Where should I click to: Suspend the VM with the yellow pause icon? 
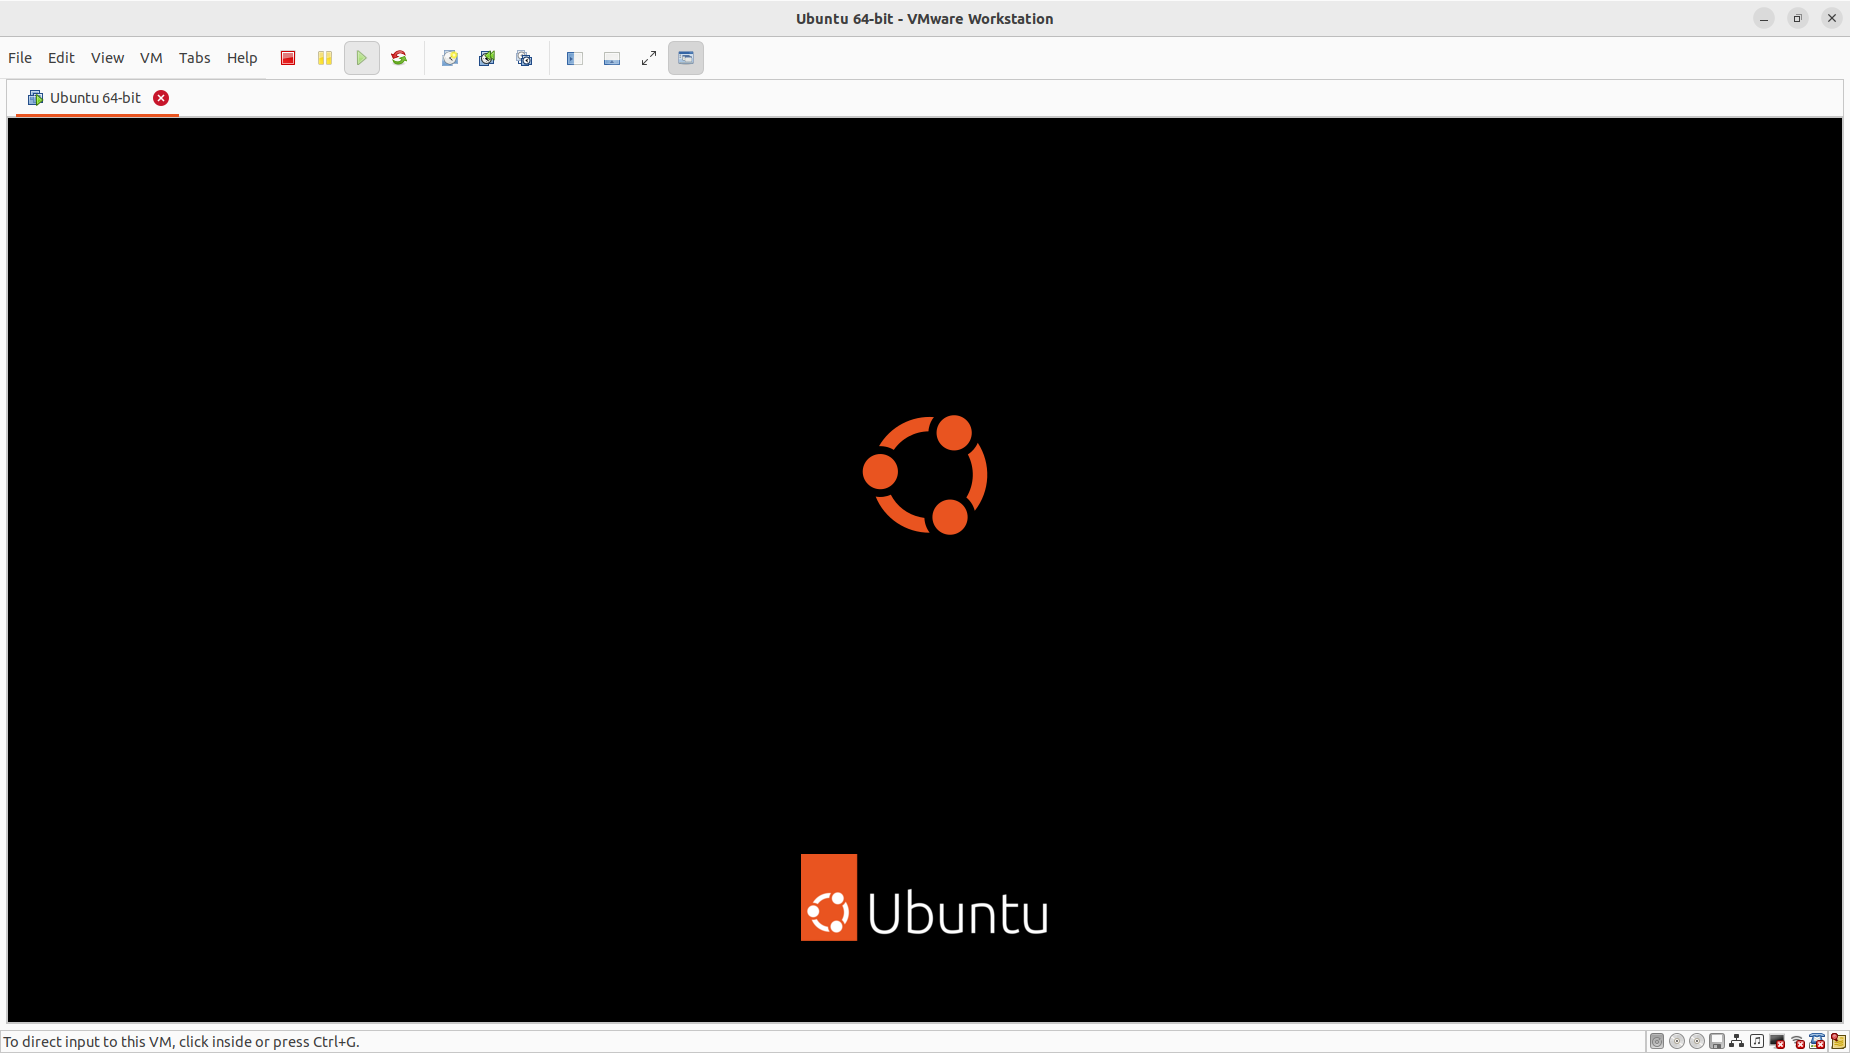pos(325,58)
